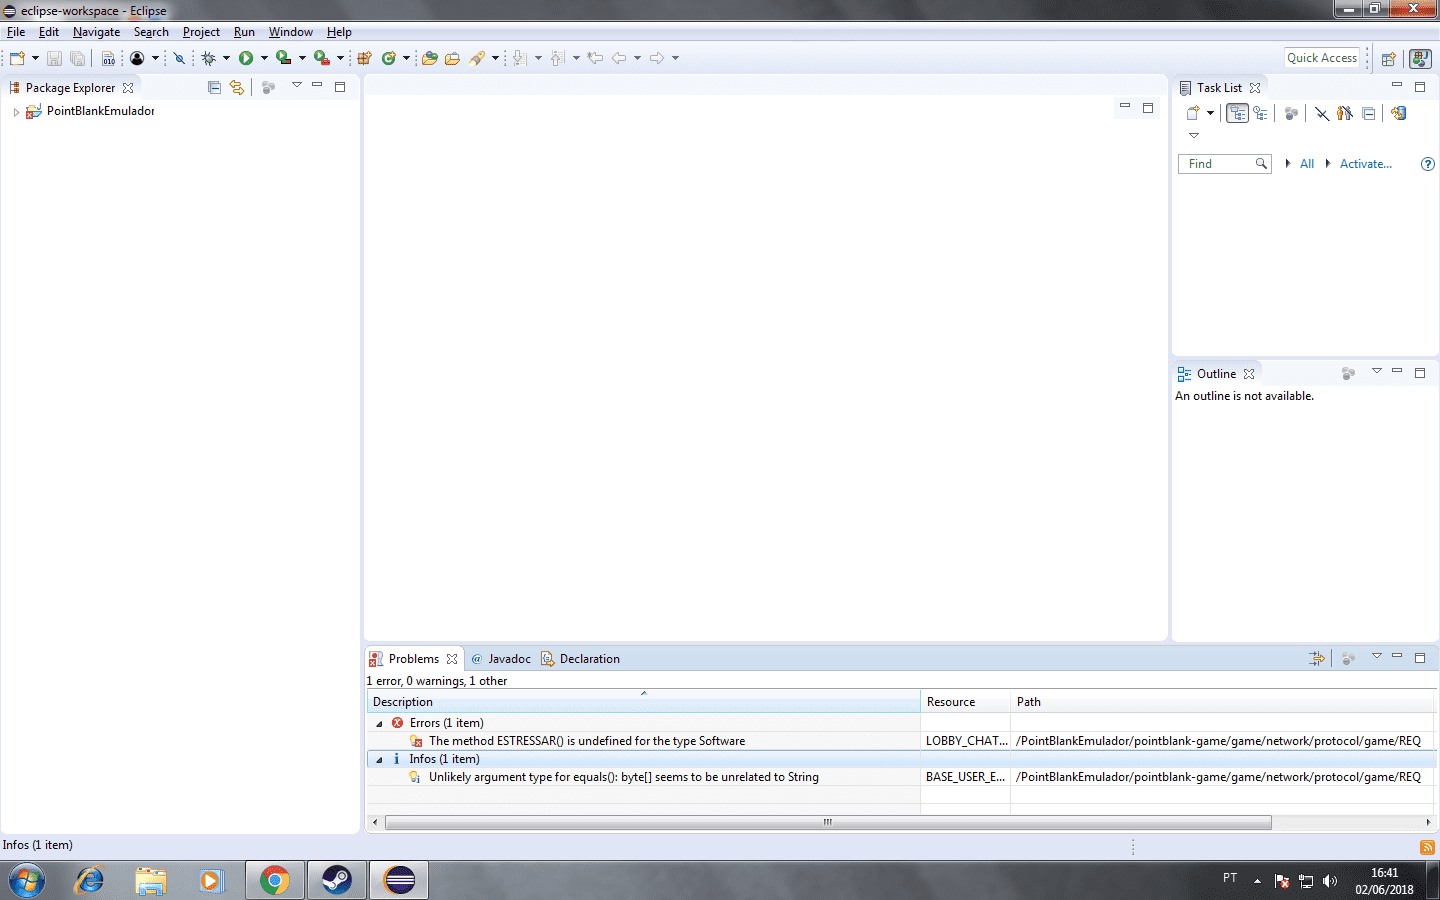Image resolution: width=1440 pixels, height=900 pixels.
Task: Click the binary 010 file toolbar icon
Action: pyautogui.click(x=108, y=58)
